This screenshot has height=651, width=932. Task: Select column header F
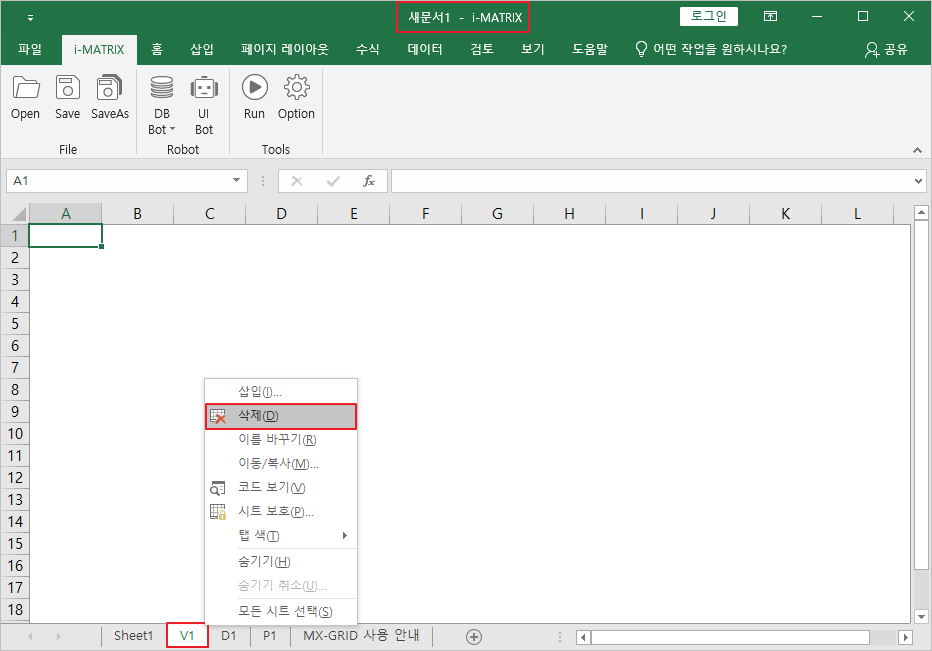(x=426, y=214)
